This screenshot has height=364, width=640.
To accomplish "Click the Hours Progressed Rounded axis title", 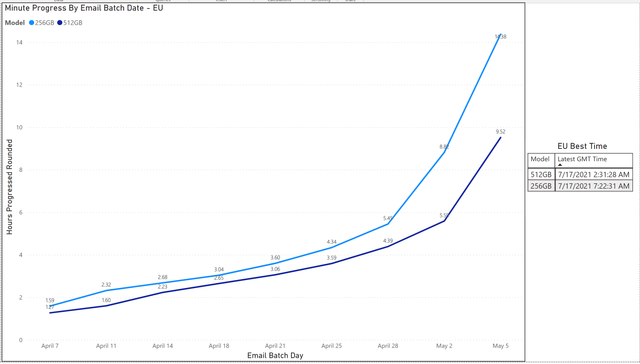I will [9, 187].
